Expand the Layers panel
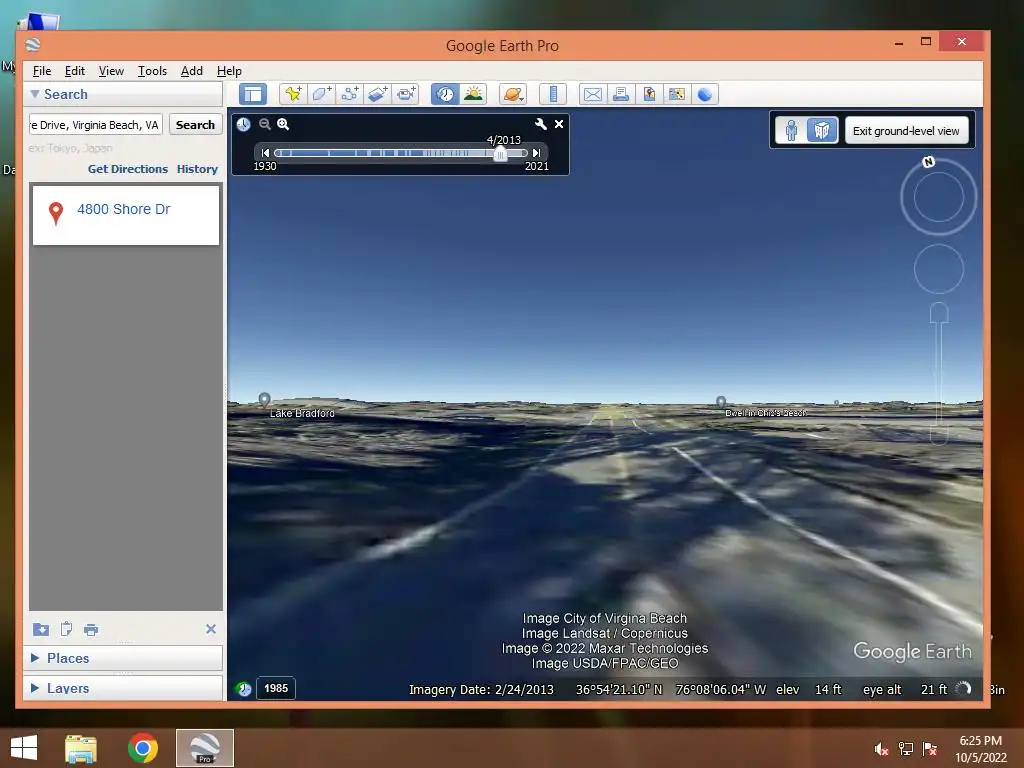This screenshot has height=768, width=1024. pyautogui.click(x=35, y=688)
